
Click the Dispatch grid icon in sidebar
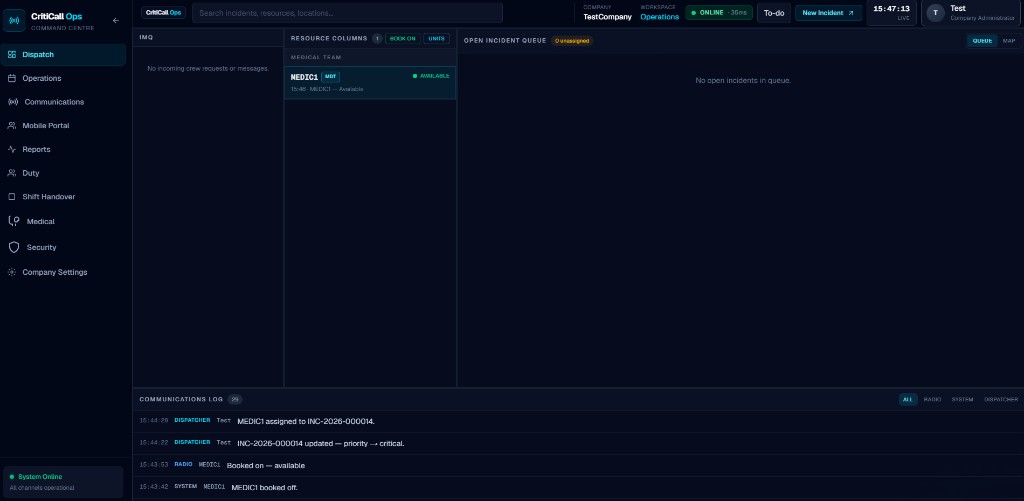click(x=12, y=55)
